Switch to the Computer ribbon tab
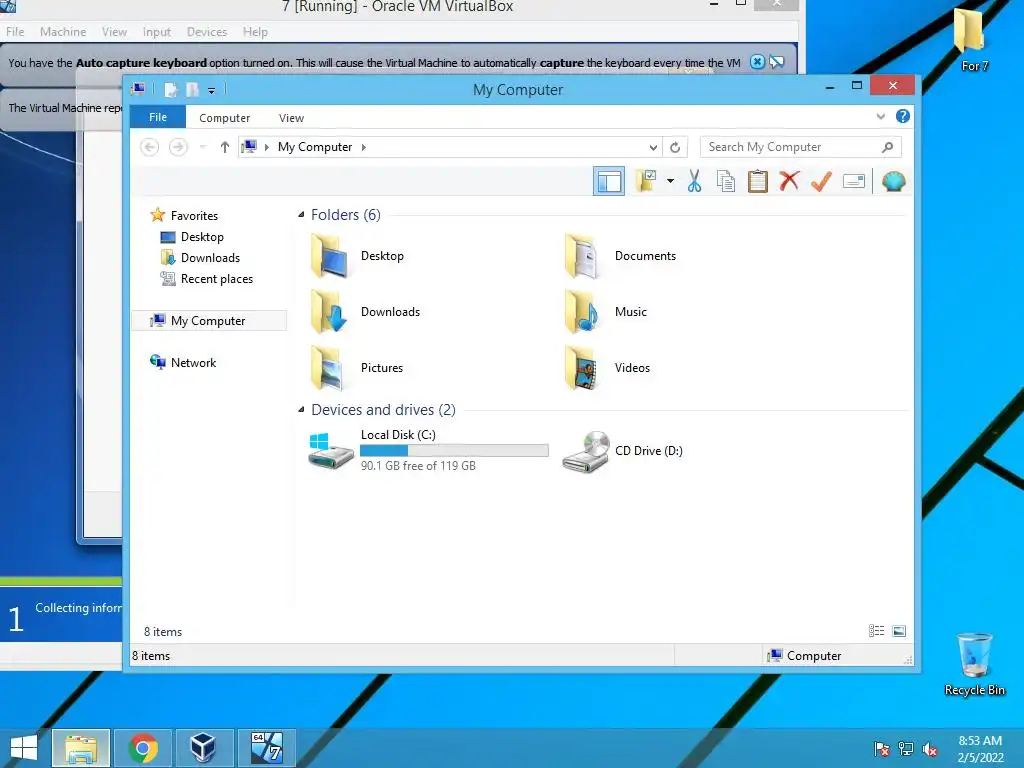This screenshot has width=1024, height=768. 224,118
